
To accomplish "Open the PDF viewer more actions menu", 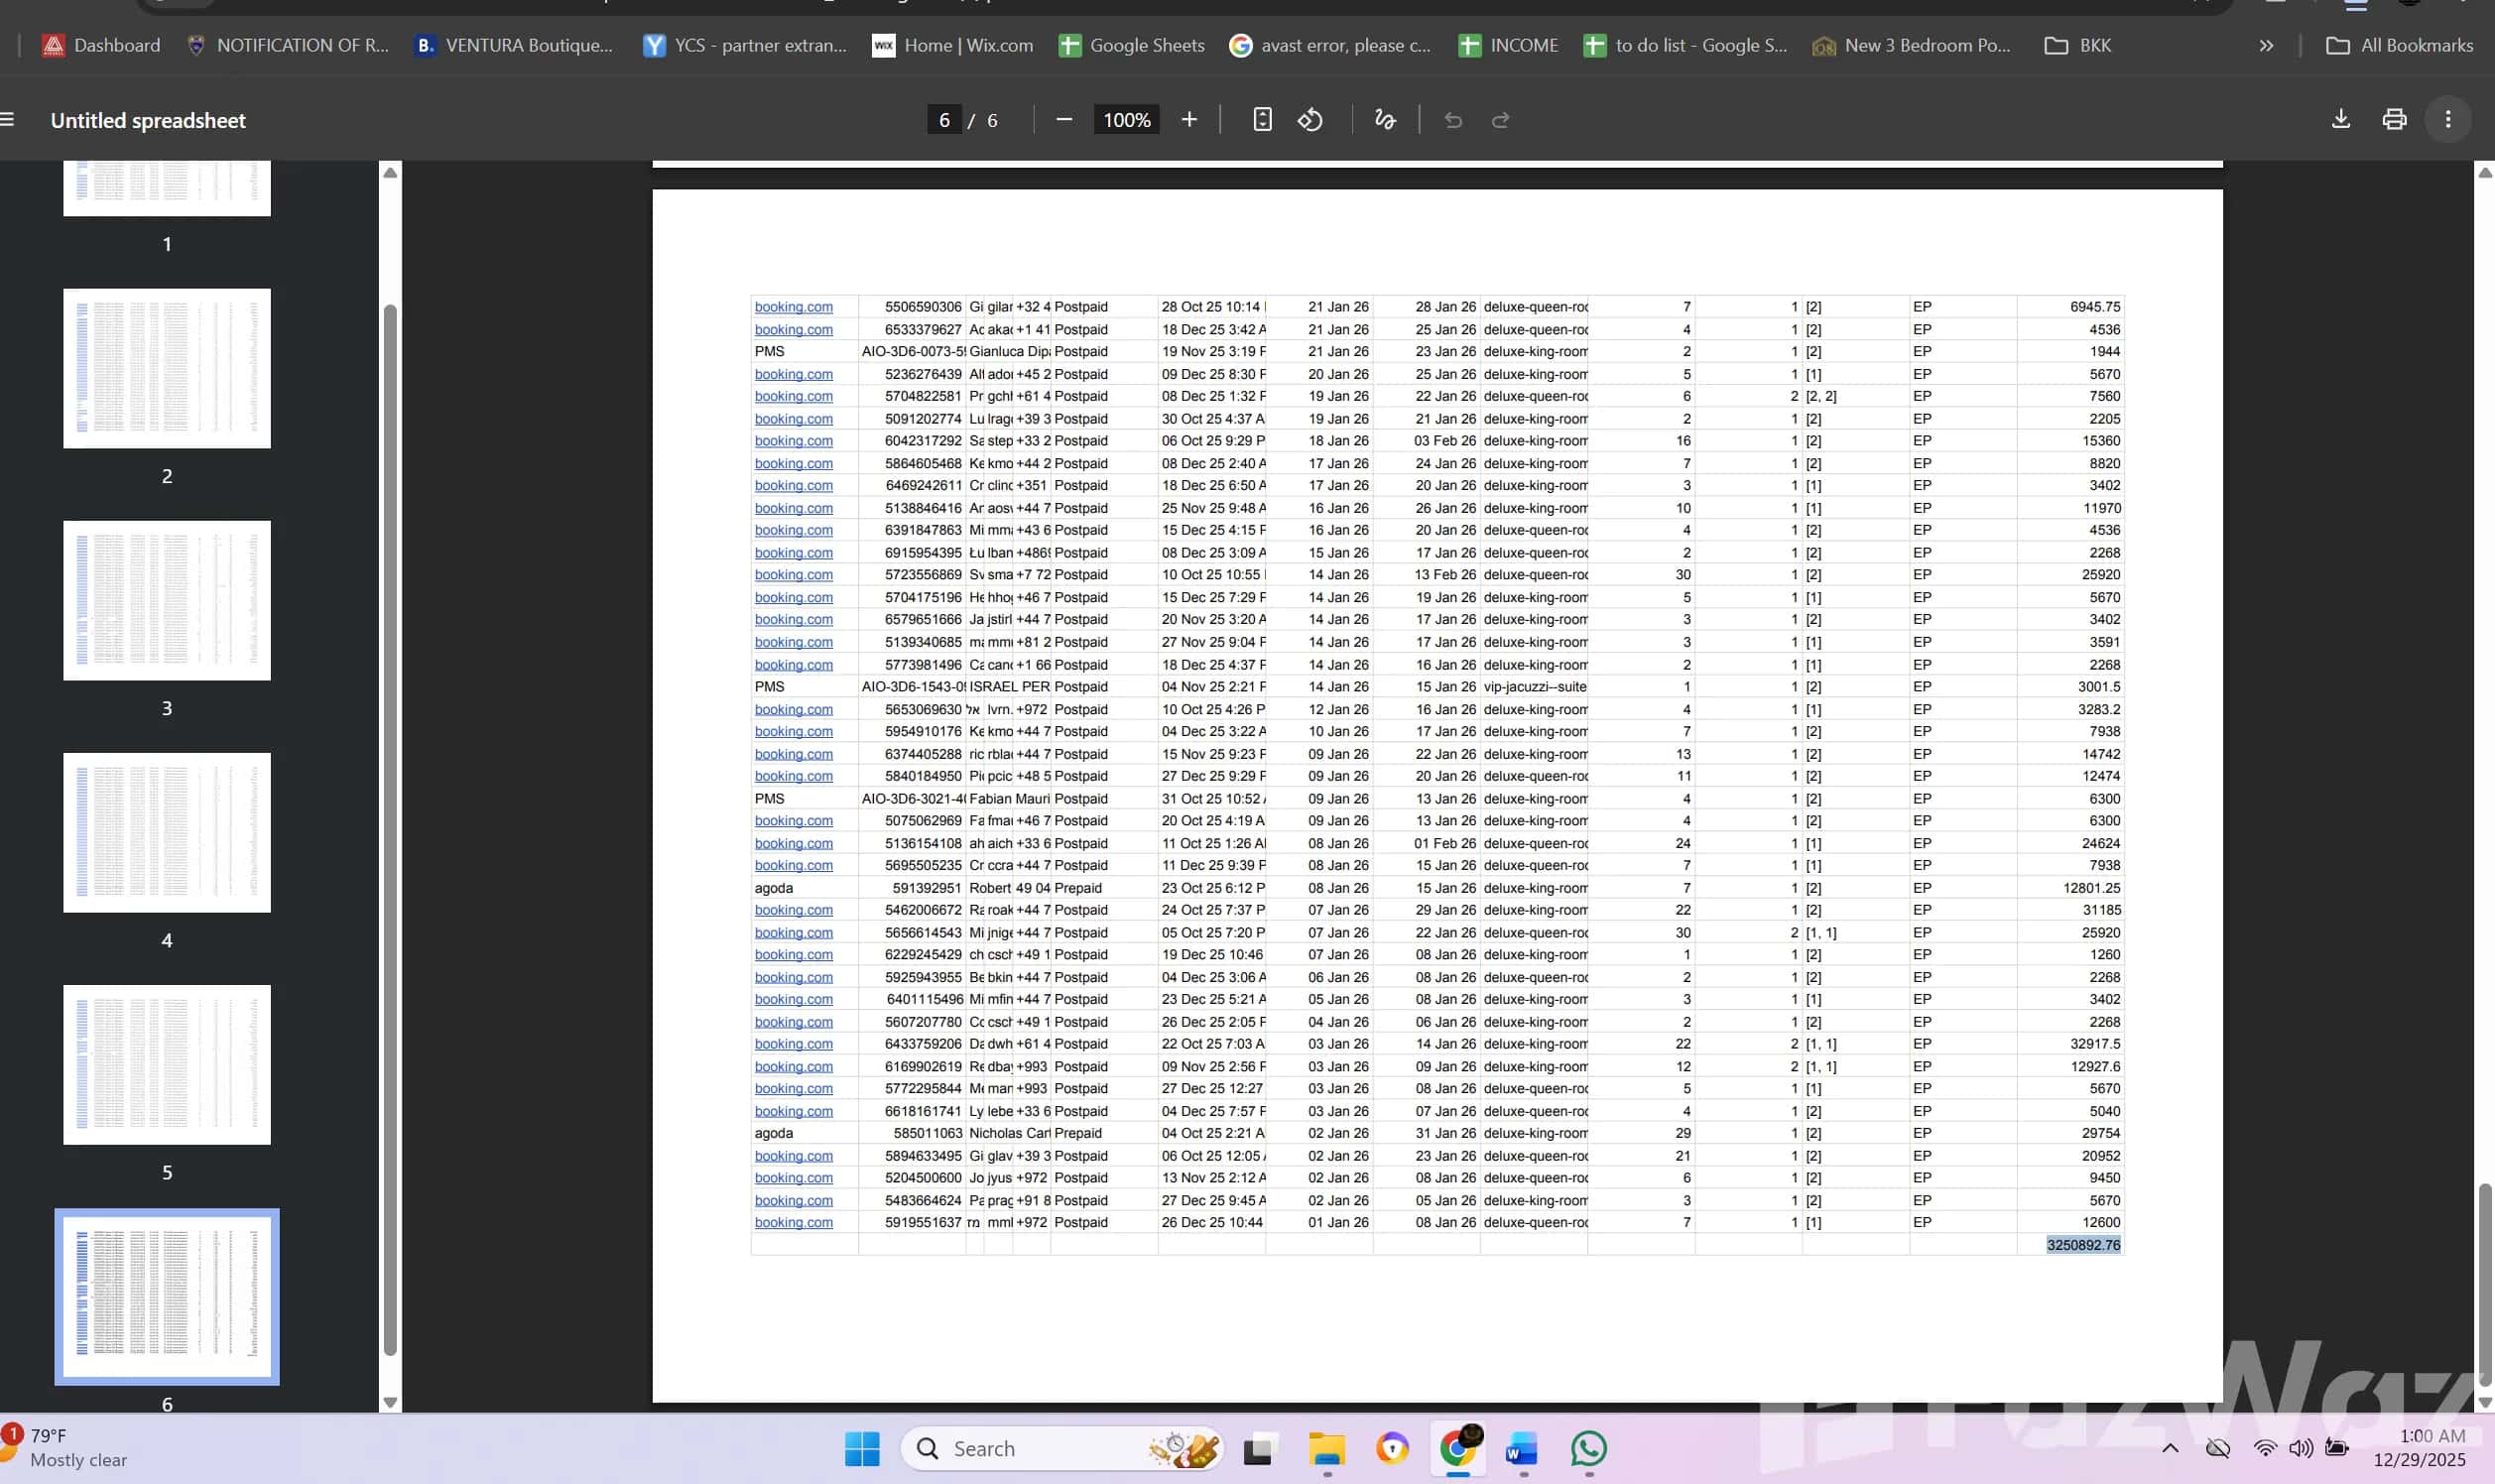I will [x=2447, y=120].
